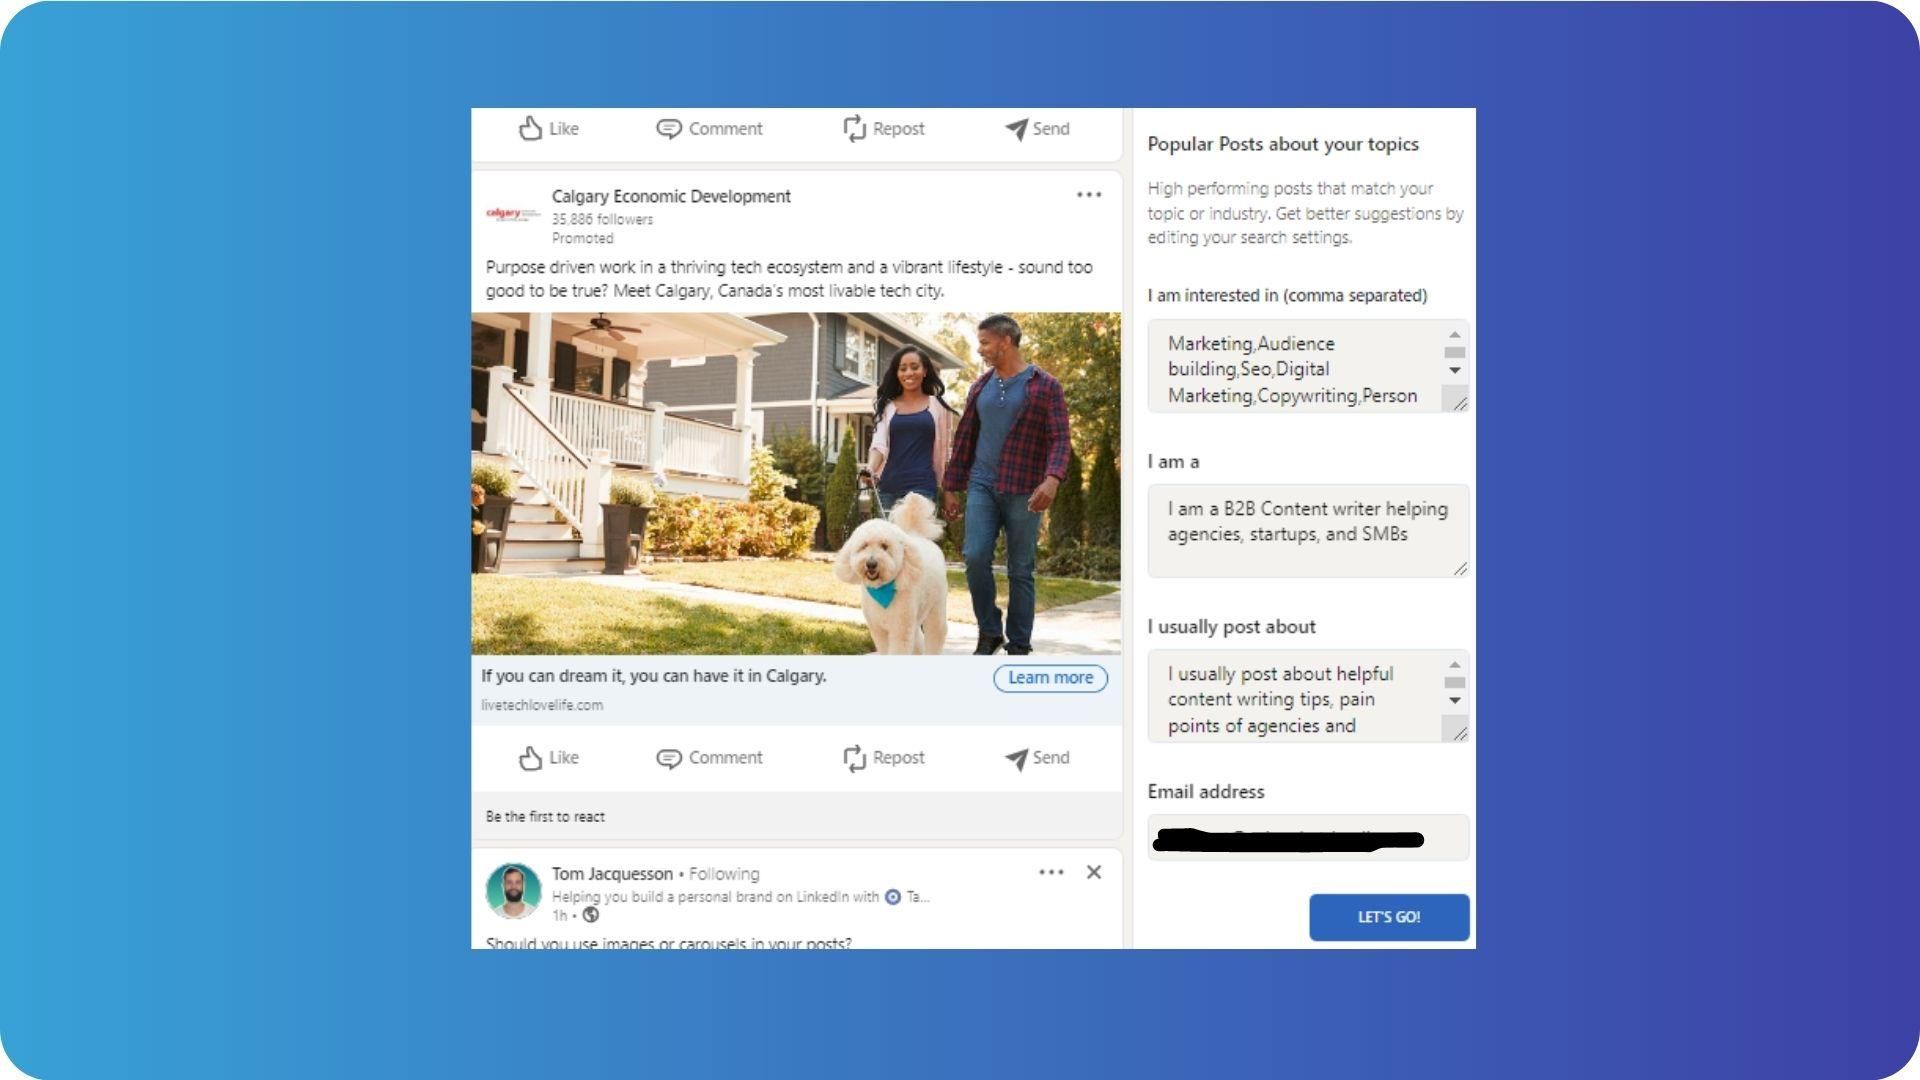Click Repost on the top post action bar

coord(884,129)
